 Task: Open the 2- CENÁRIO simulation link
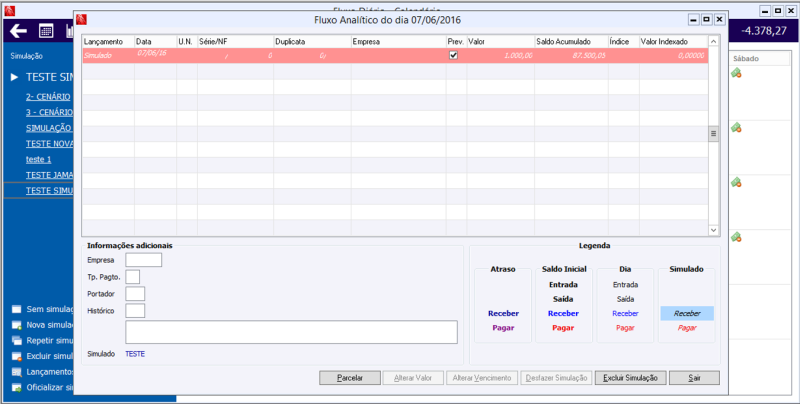[48, 96]
